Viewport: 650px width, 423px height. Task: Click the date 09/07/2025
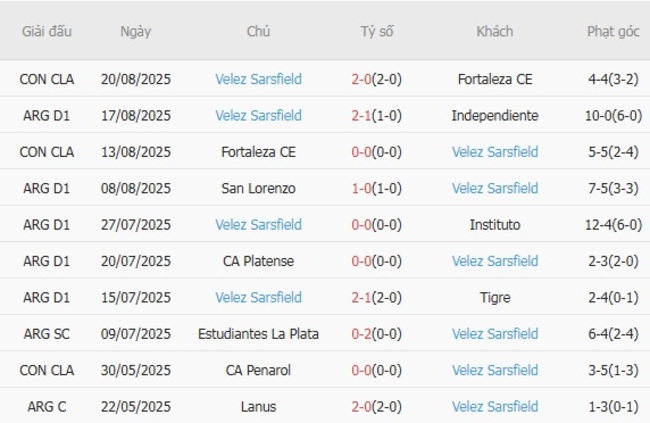click(135, 334)
